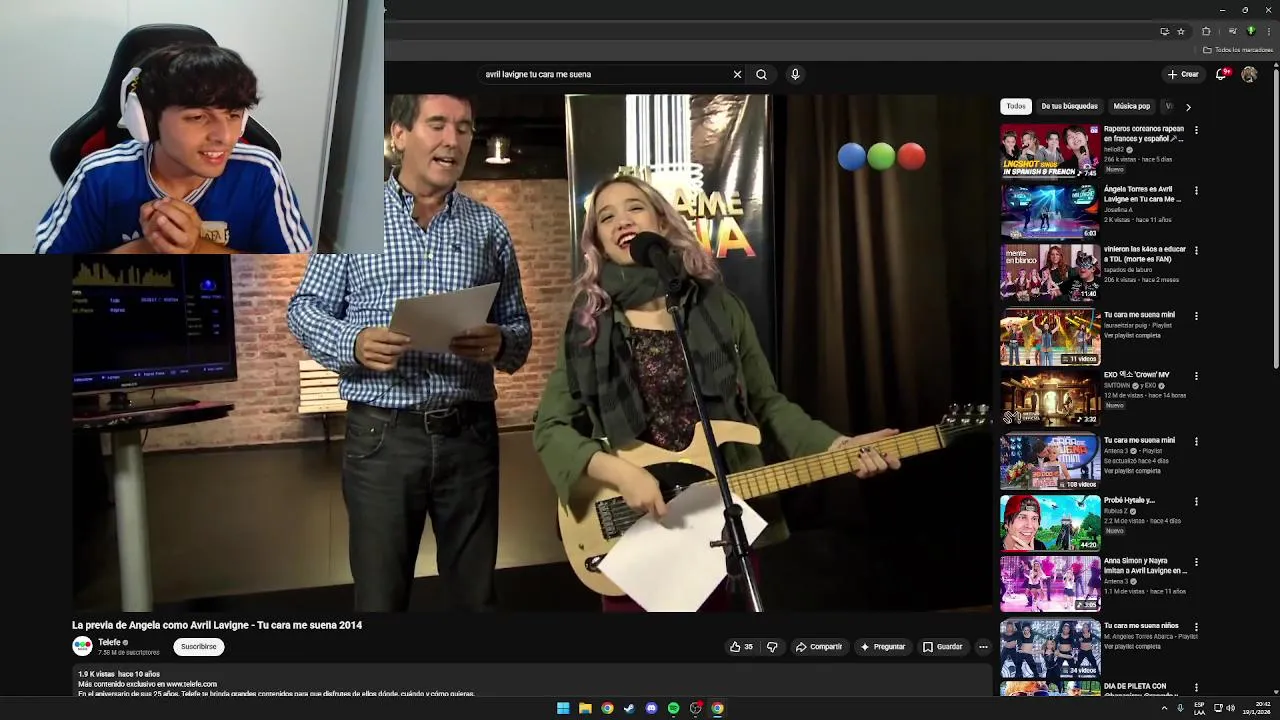Viewport: 1280px width, 720px height.
Task: Click the search magnifier button
Action: pos(761,74)
